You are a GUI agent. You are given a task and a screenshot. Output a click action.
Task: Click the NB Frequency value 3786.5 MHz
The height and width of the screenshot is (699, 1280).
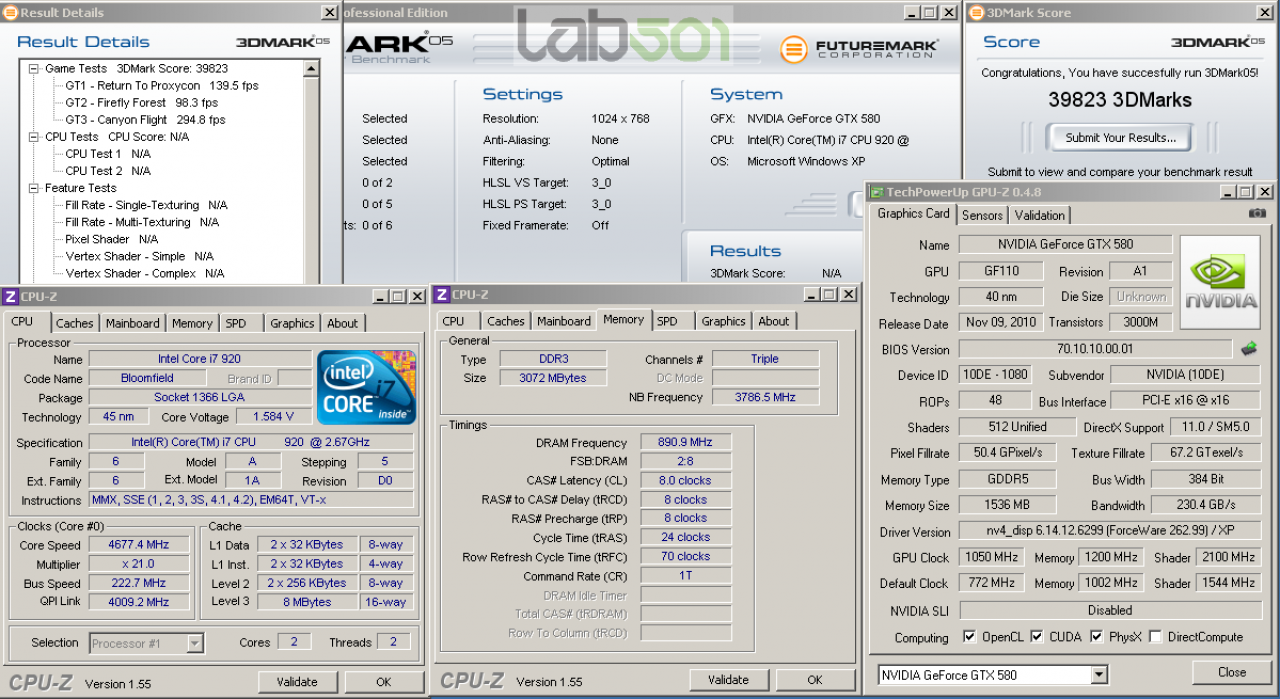pyautogui.click(x=765, y=397)
